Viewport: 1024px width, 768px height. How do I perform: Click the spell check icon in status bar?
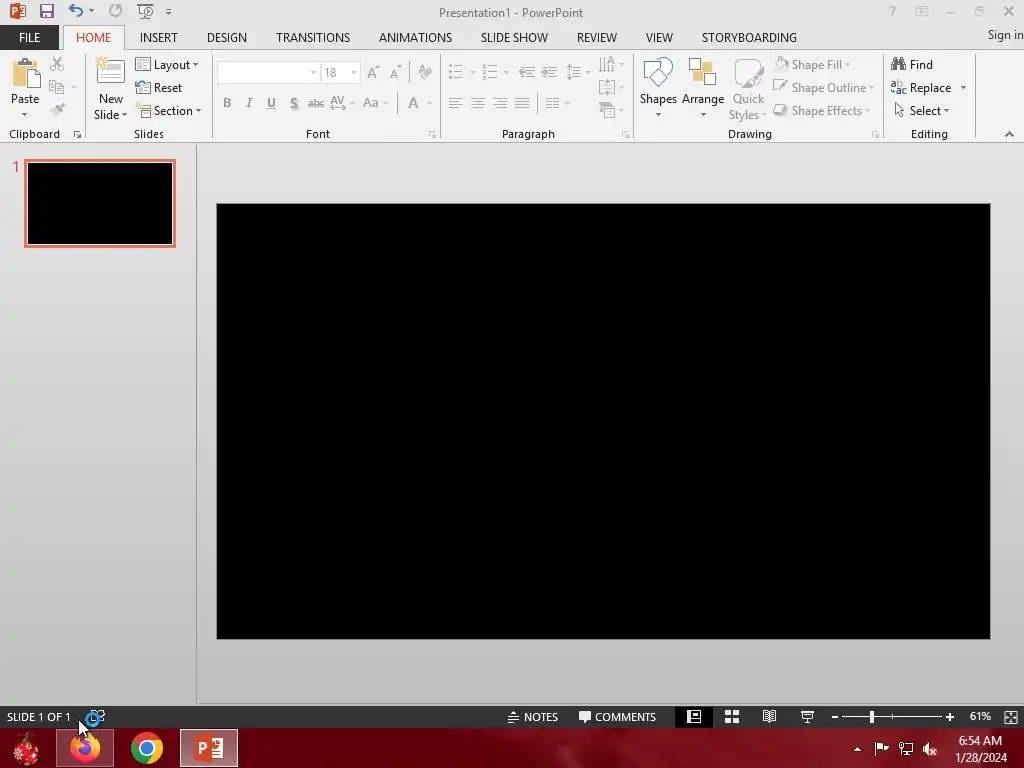(x=96, y=717)
